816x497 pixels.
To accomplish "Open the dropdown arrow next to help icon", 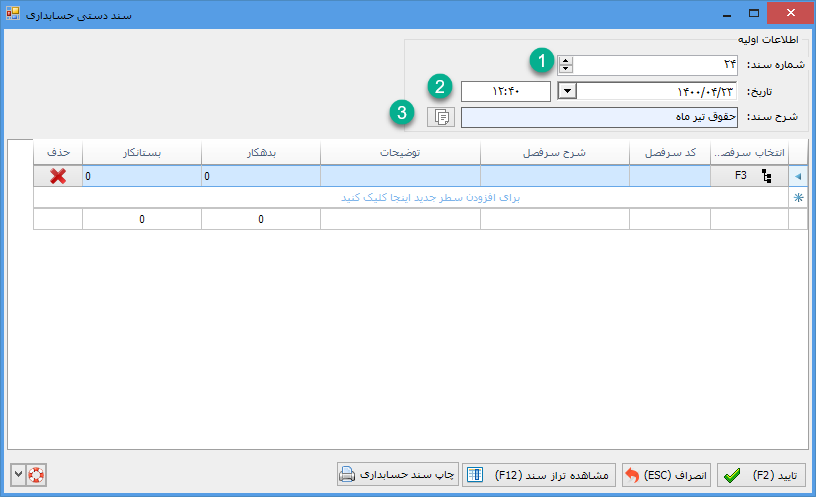I will click(x=18, y=475).
